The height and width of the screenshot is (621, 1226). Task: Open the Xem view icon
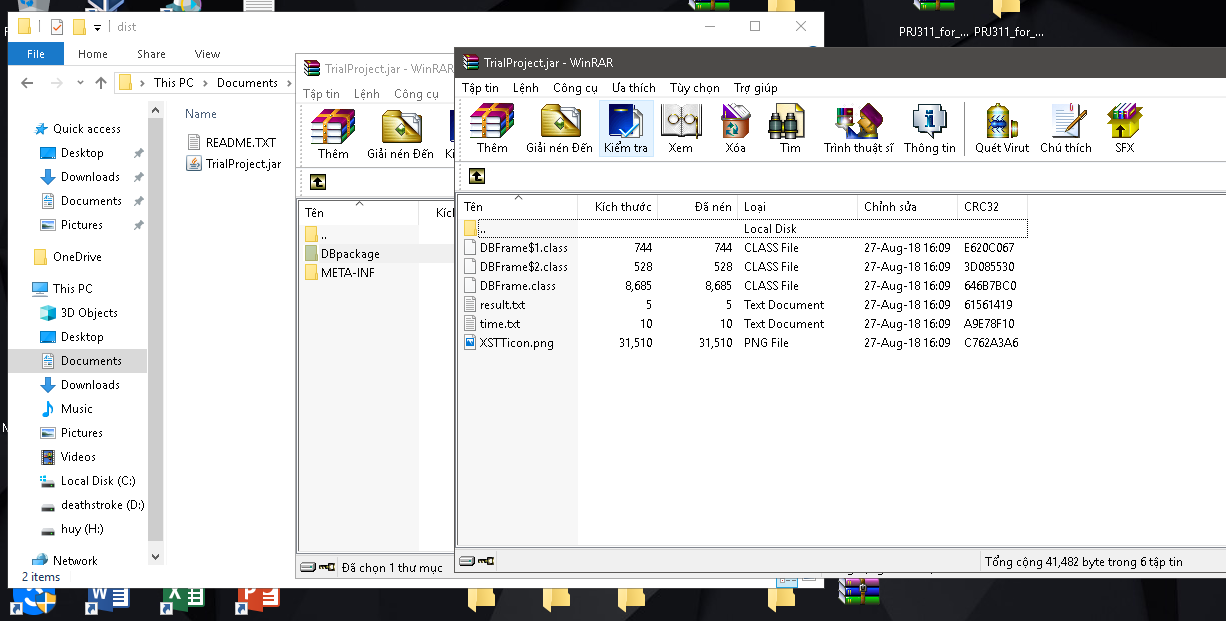(x=680, y=129)
